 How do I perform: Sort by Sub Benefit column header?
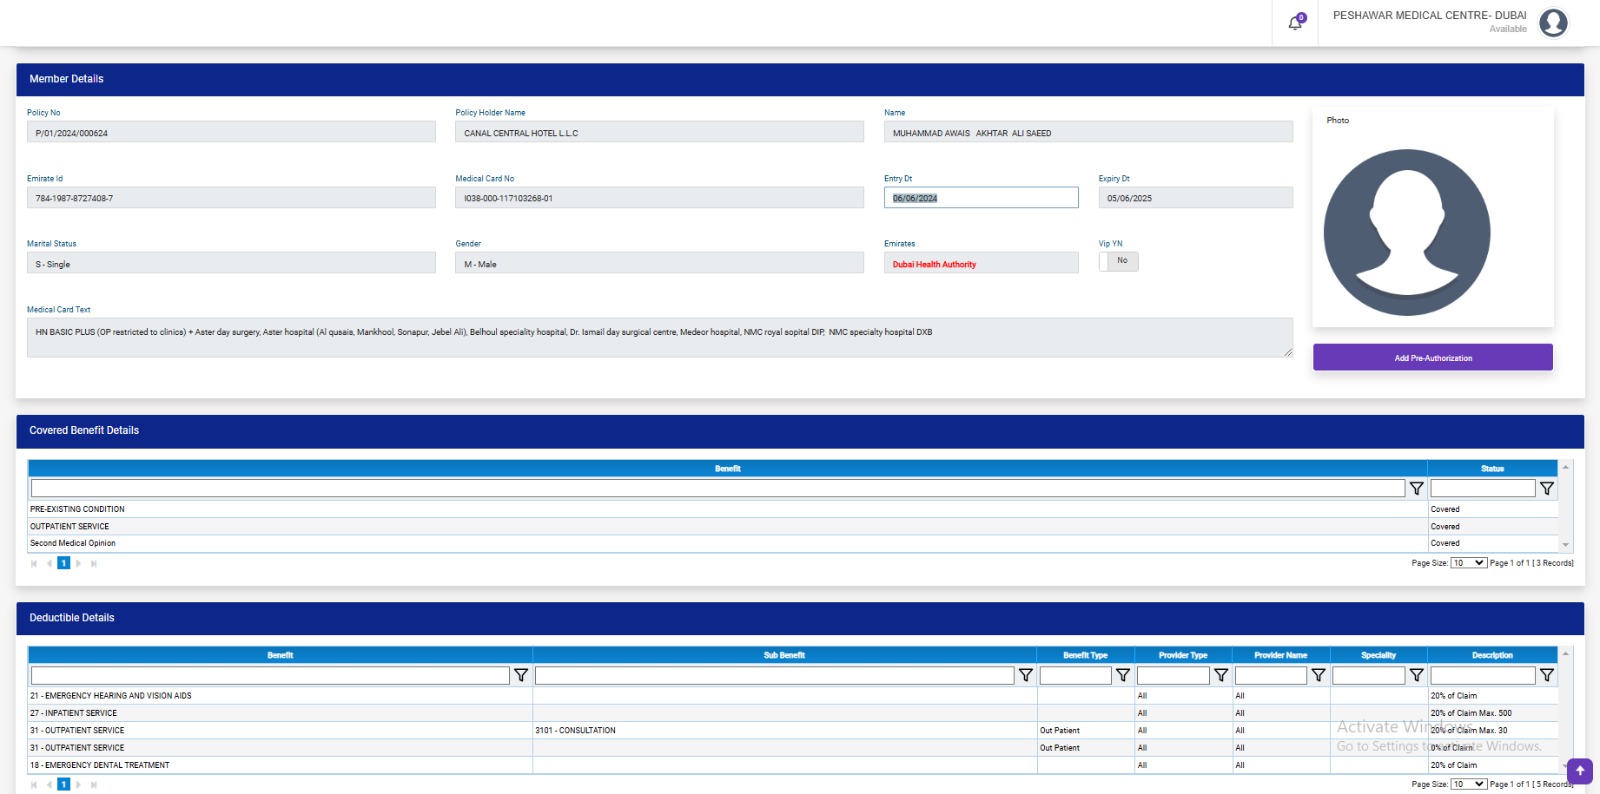pos(784,655)
